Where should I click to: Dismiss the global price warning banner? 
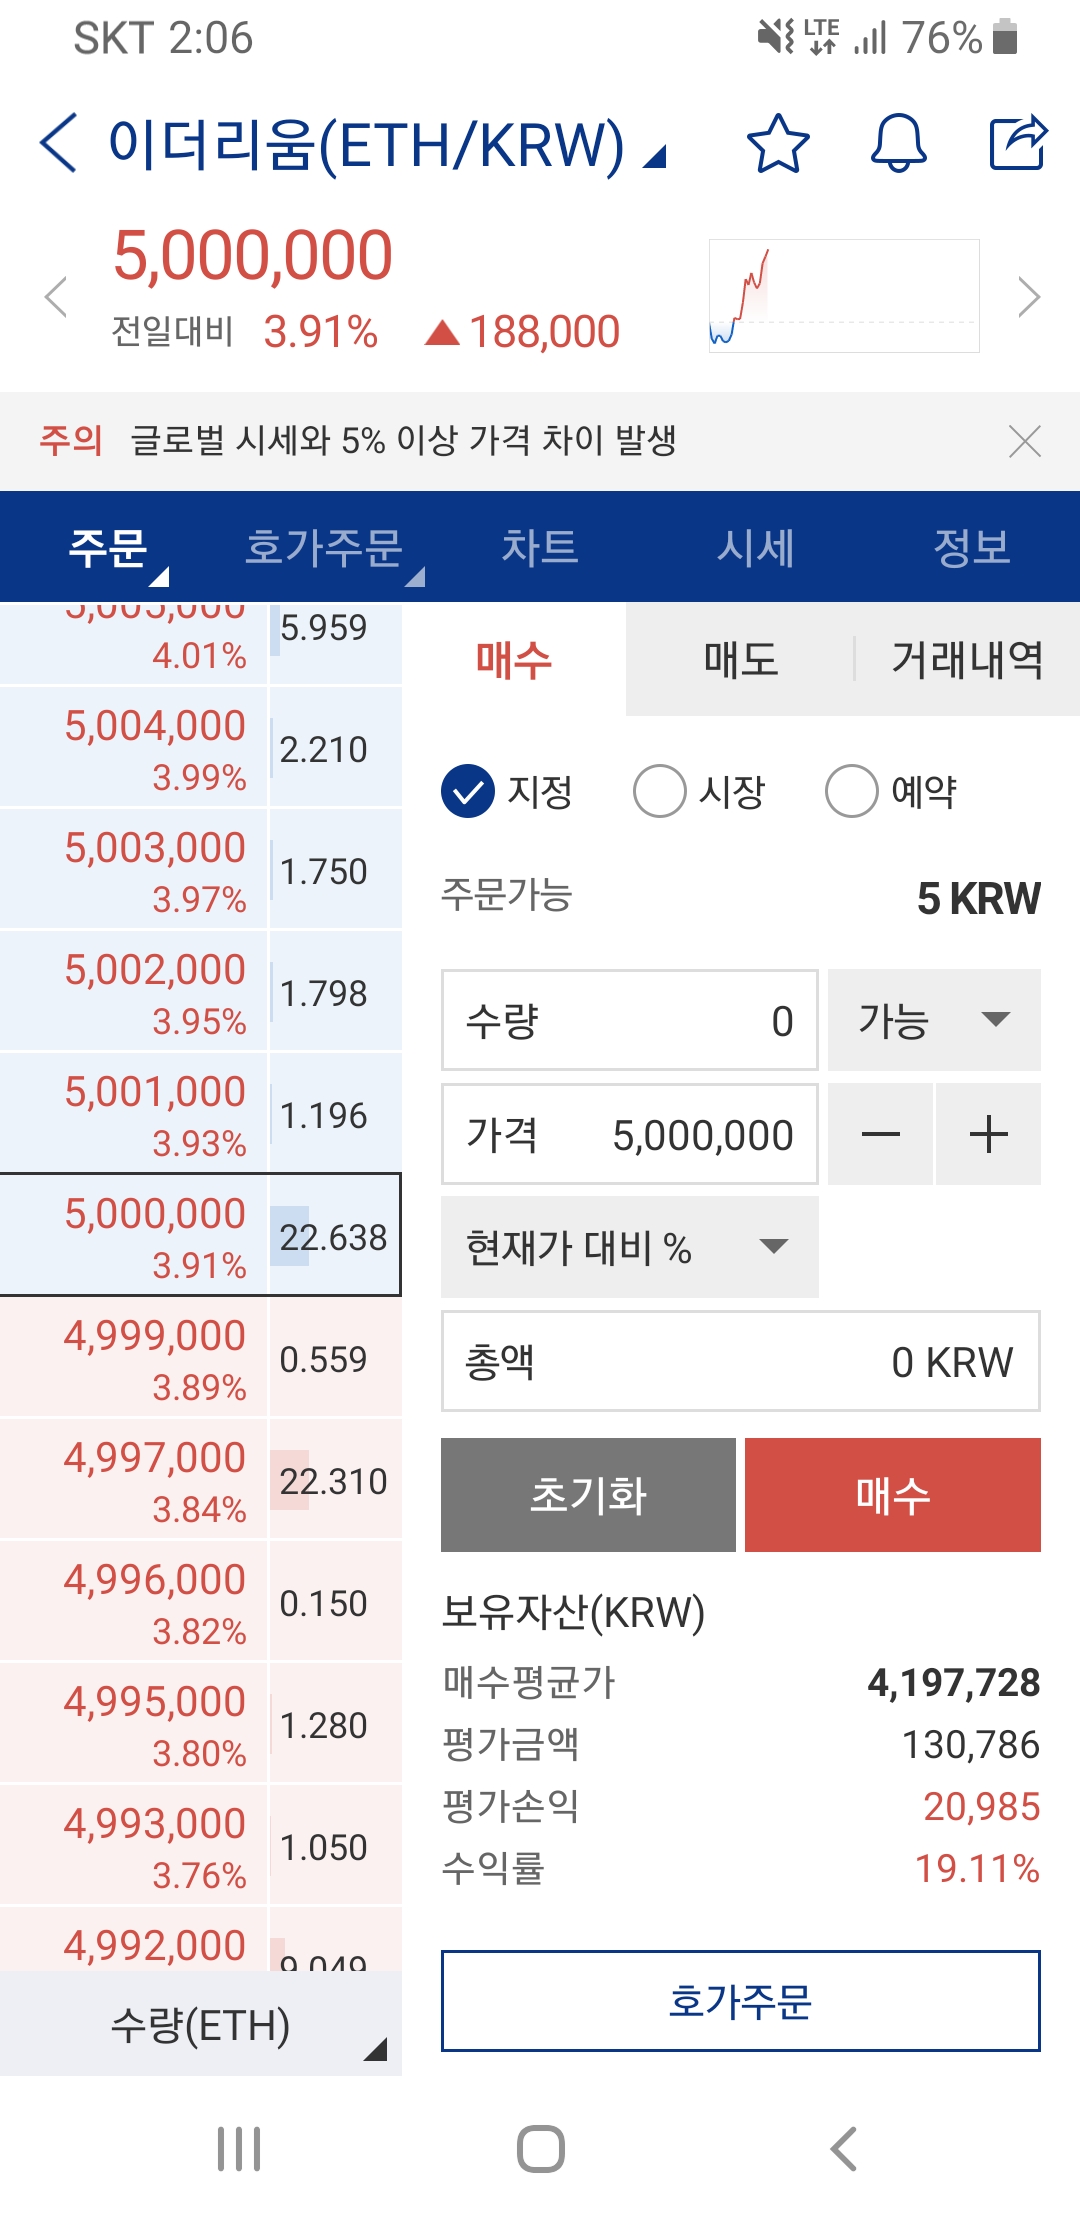point(1025,441)
